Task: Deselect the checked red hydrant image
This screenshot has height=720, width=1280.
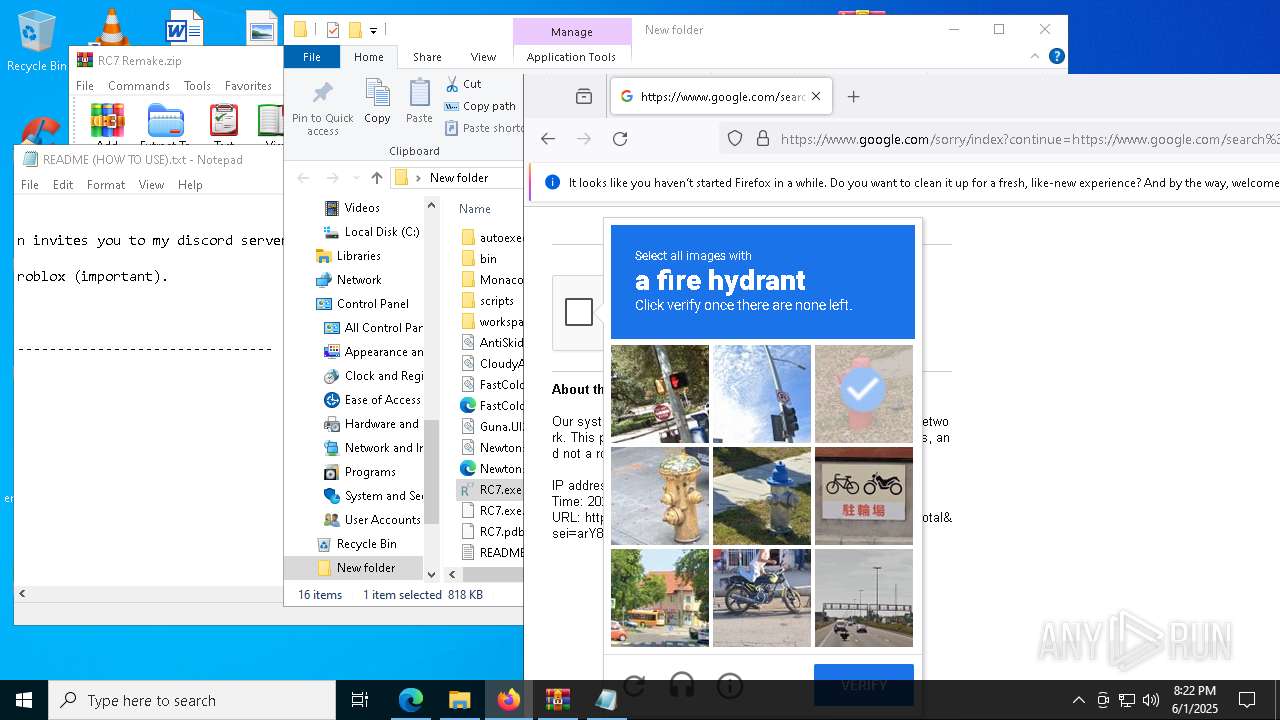Action: click(864, 394)
